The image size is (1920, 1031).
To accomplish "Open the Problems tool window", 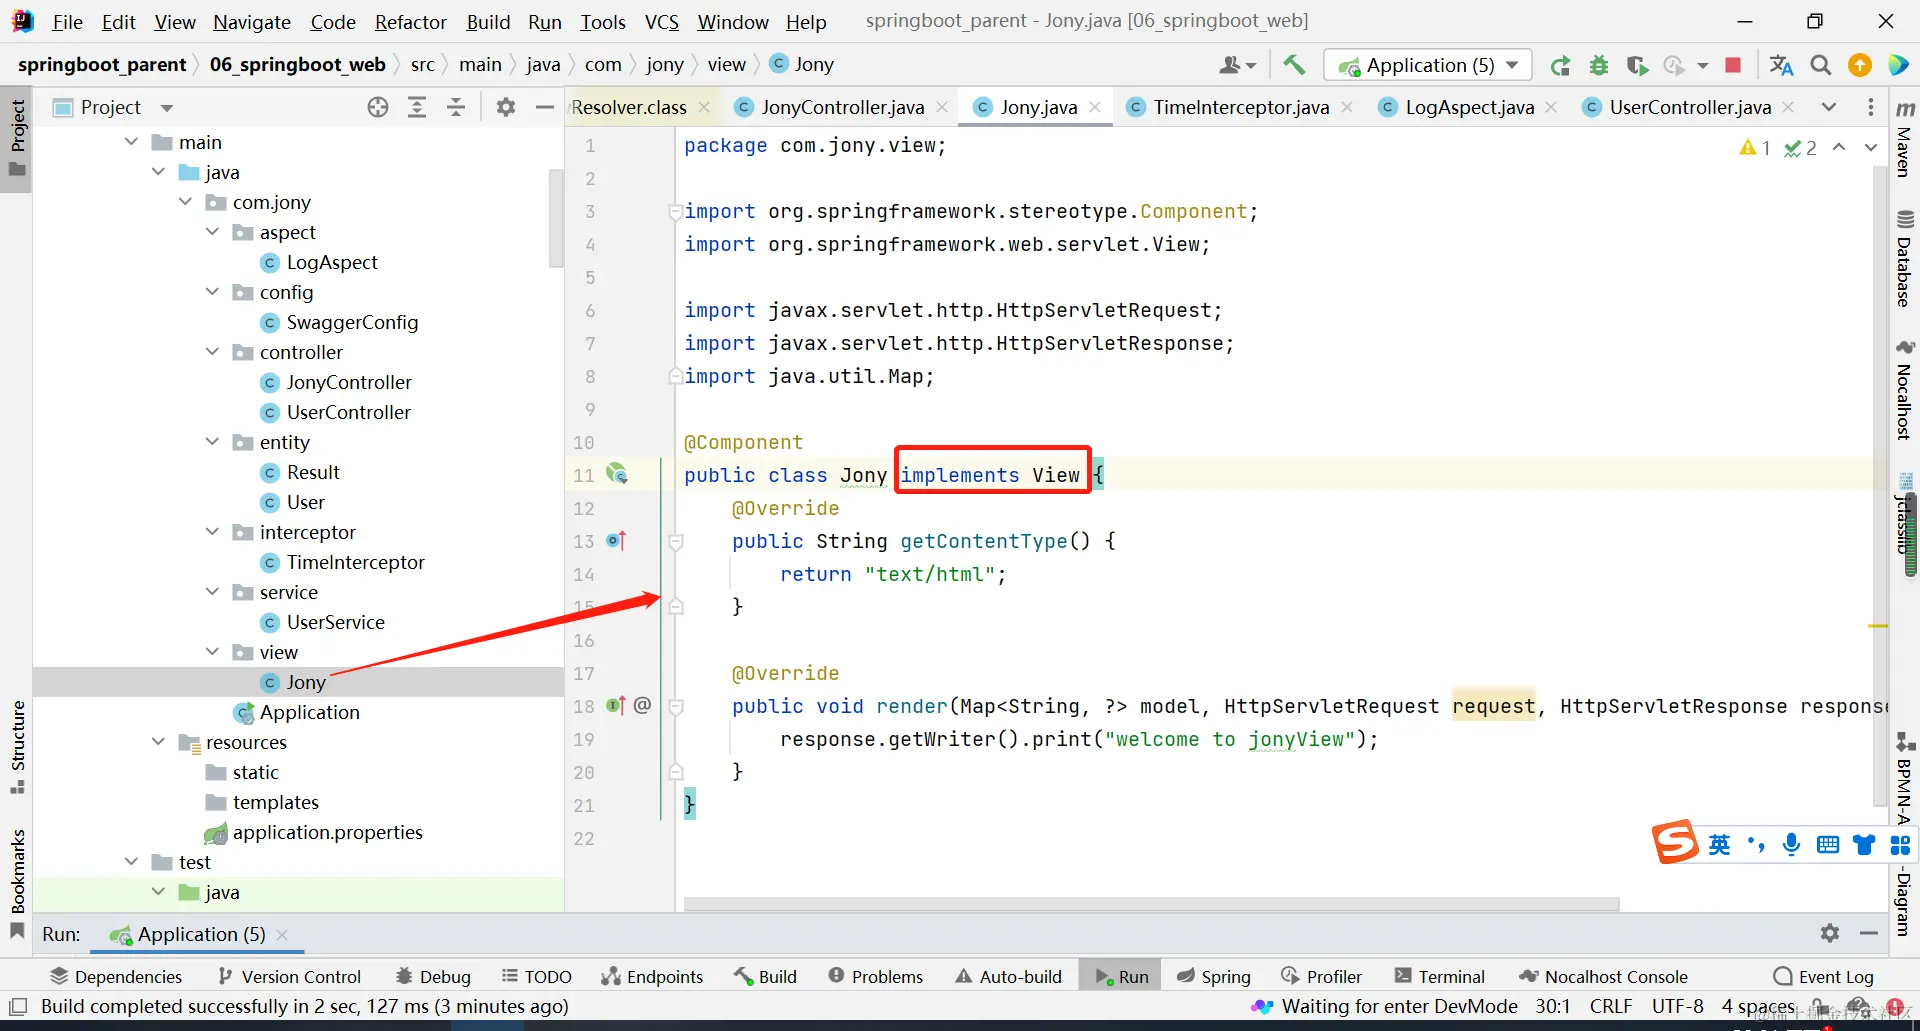I will pos(875,976).
